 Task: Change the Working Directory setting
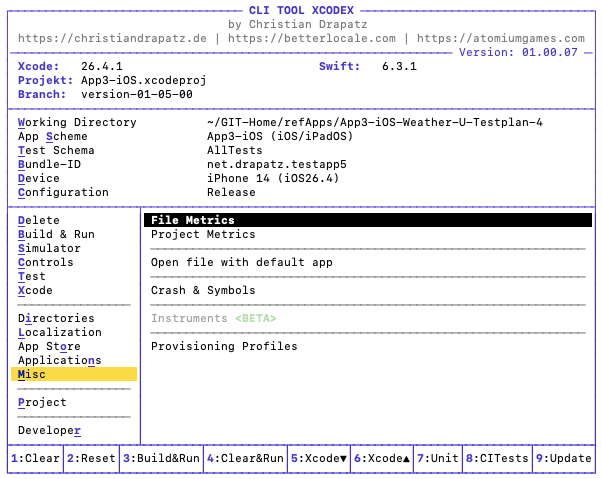[77, 122]
